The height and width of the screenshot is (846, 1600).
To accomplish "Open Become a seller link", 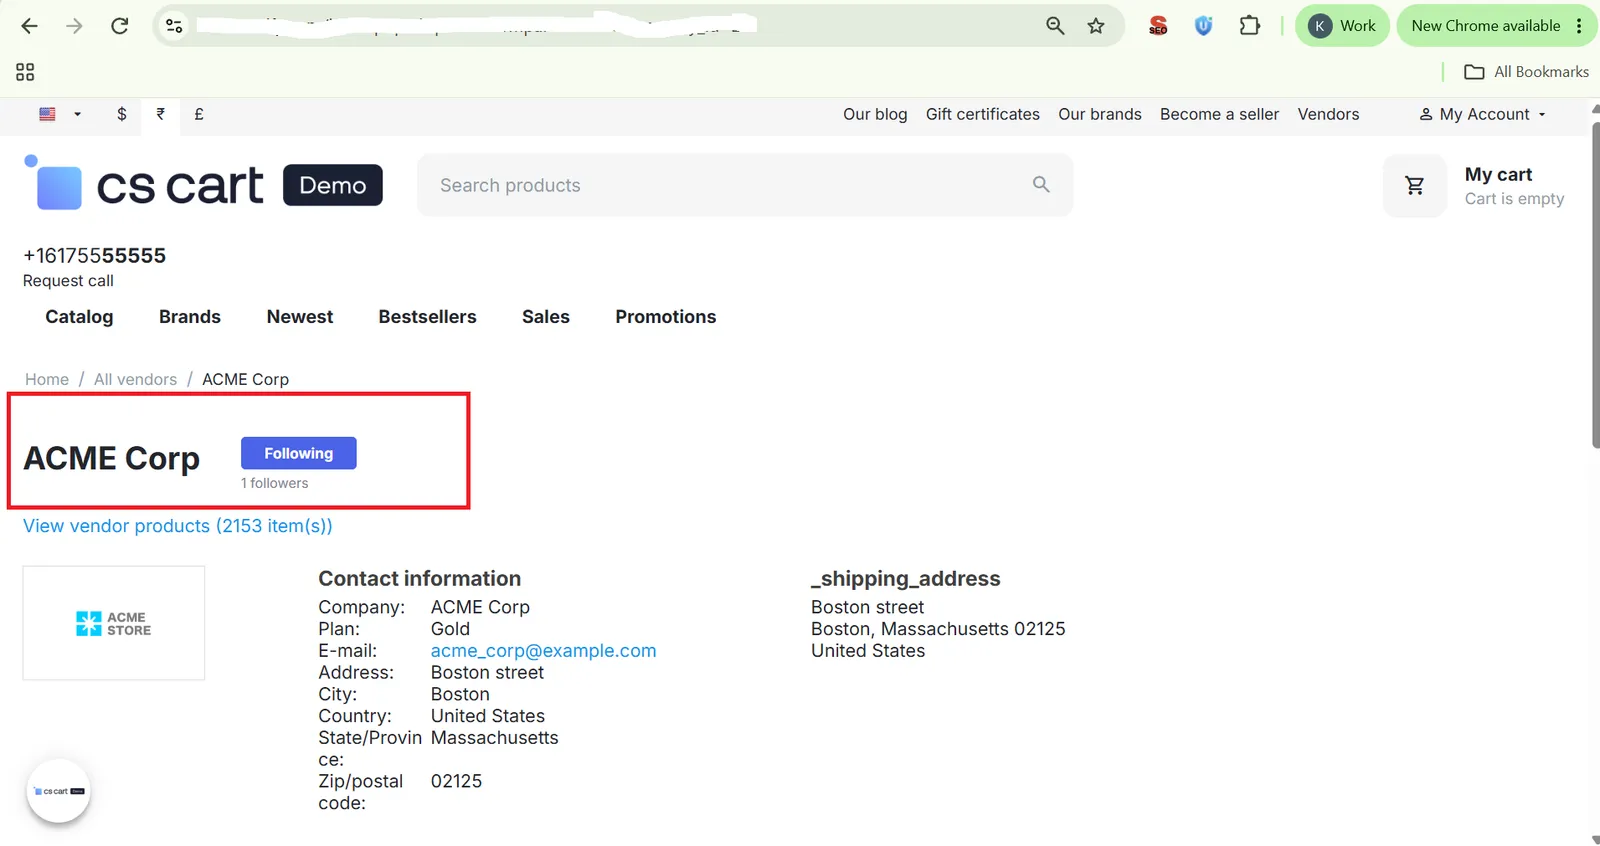I will 1219,114.
